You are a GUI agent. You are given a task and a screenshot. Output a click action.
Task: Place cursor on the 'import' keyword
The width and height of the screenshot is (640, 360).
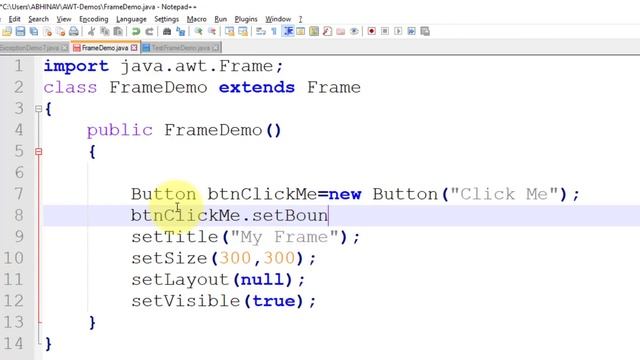click(76, 66)
